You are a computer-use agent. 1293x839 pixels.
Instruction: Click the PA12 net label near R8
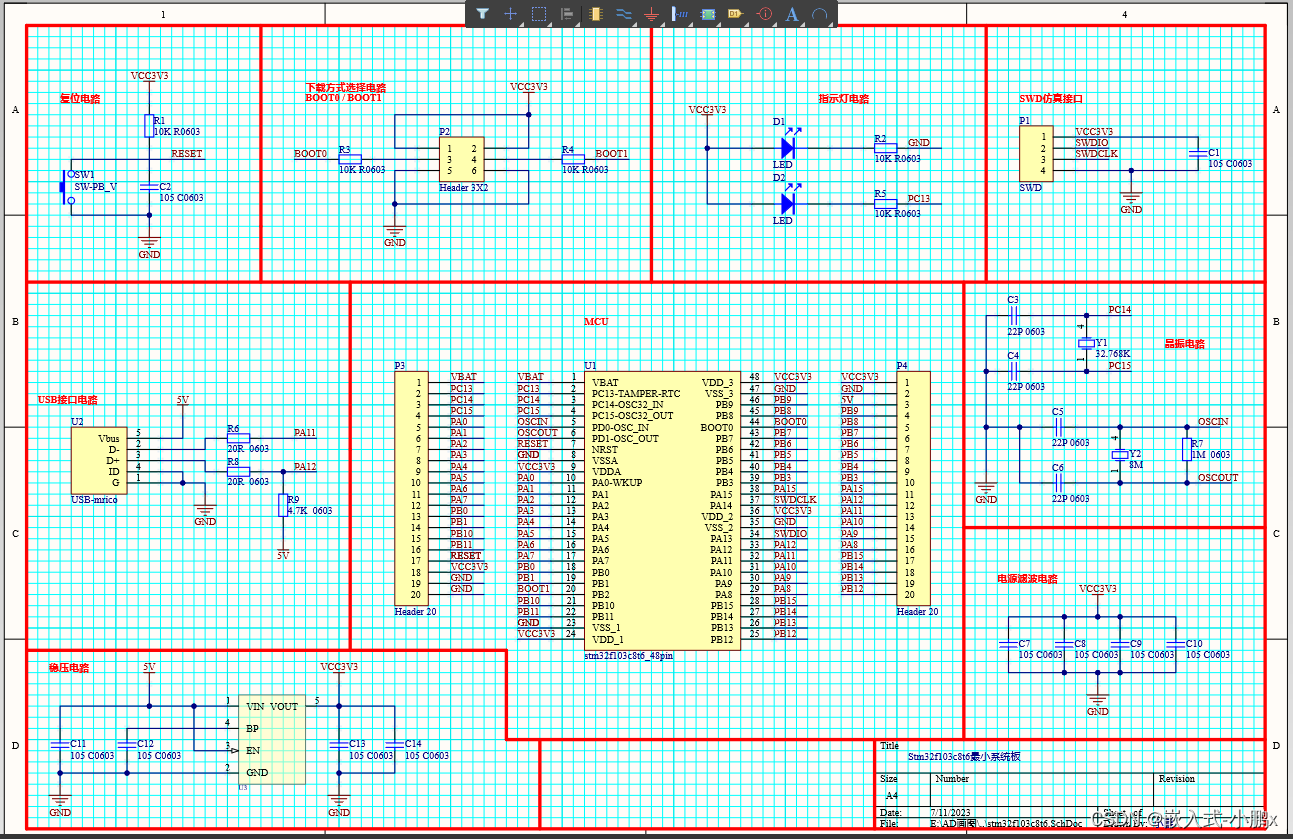[x=305, y=467]
